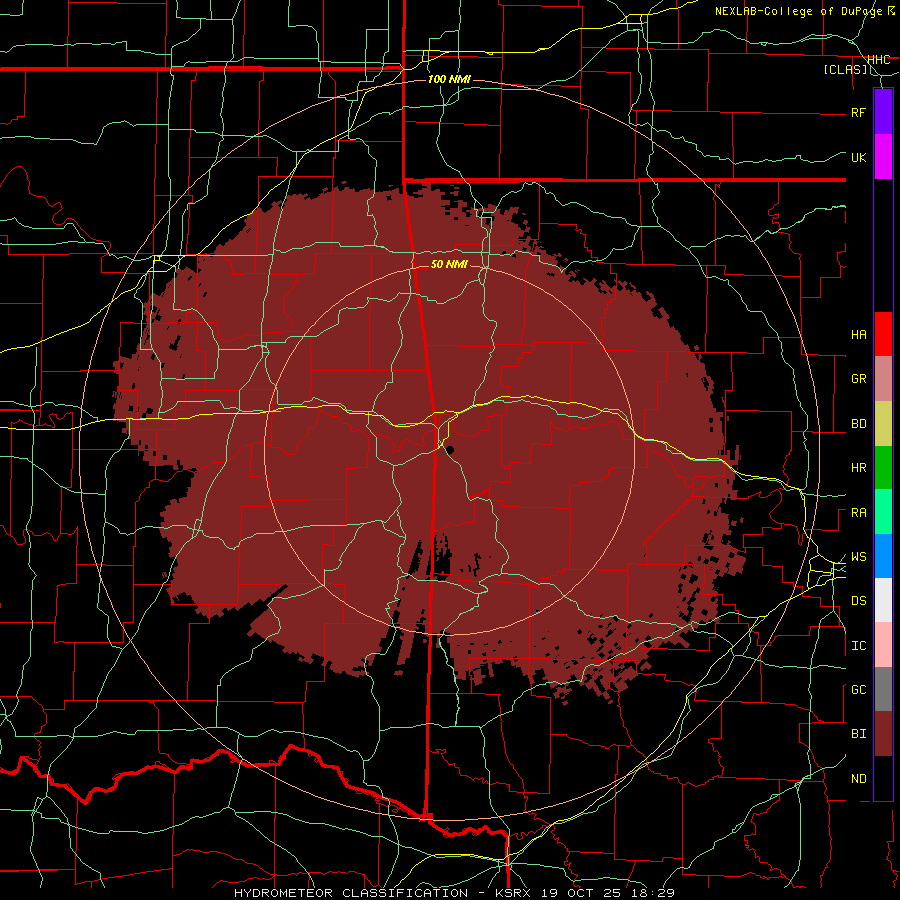Click the ND black legend swatch
The height and width of the screenshot is (900, 900).
click(883, 778)
